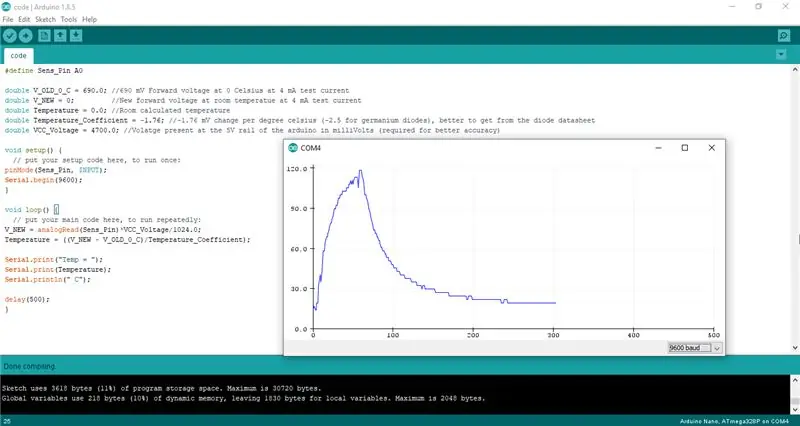Click the Upload arrow button
The image size is (800, 426).
[x=26, y=36]
